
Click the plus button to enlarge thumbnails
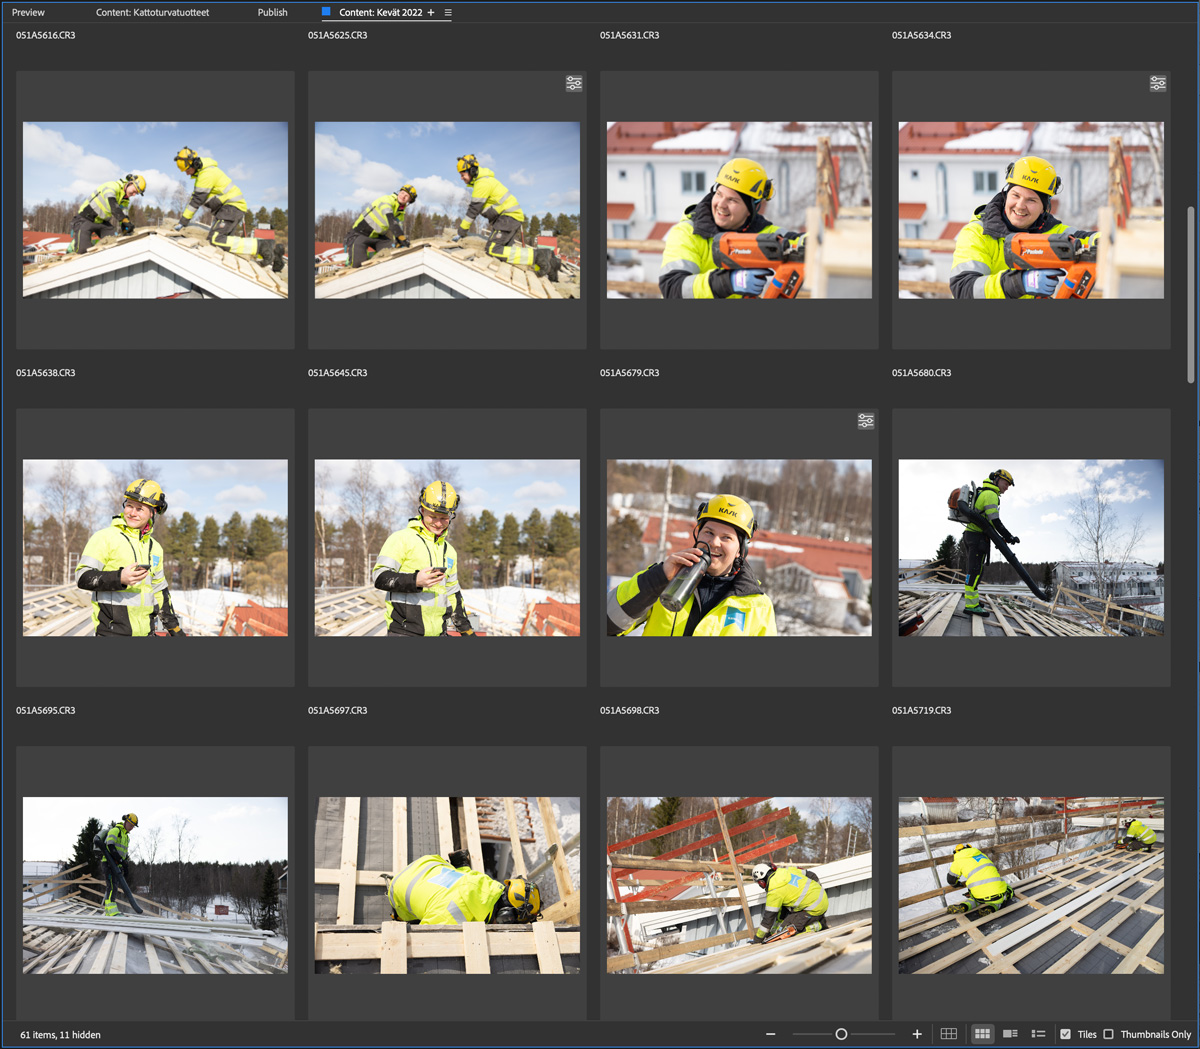pos(917,1034)
